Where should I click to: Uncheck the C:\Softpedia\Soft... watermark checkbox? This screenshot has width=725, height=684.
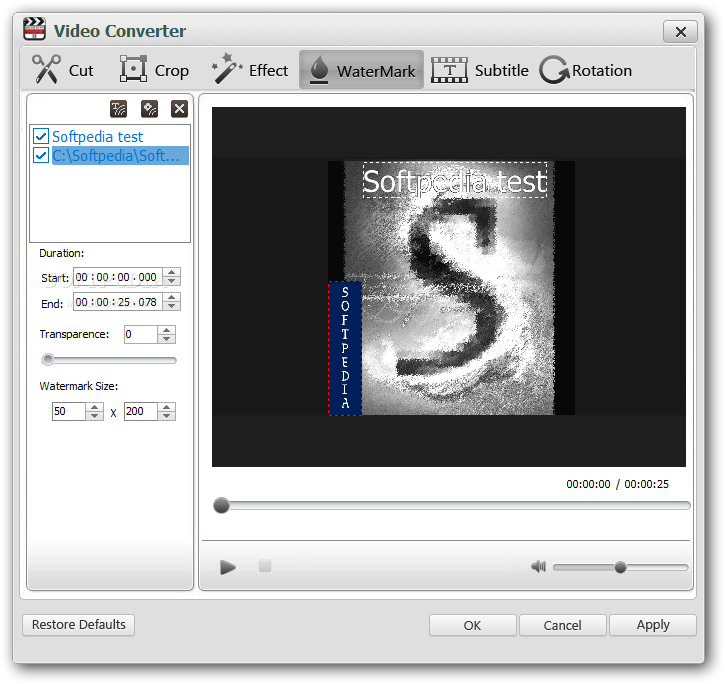pos(41,155)
